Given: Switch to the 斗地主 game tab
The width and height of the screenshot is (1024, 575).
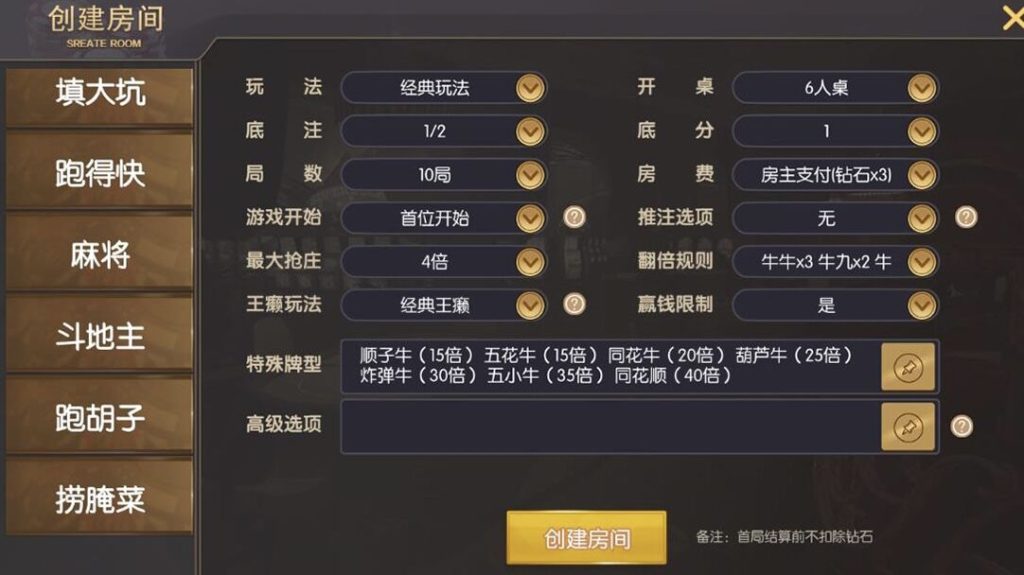Looking at the screenshot, I should pyautogui.click(x=99, y=337).
